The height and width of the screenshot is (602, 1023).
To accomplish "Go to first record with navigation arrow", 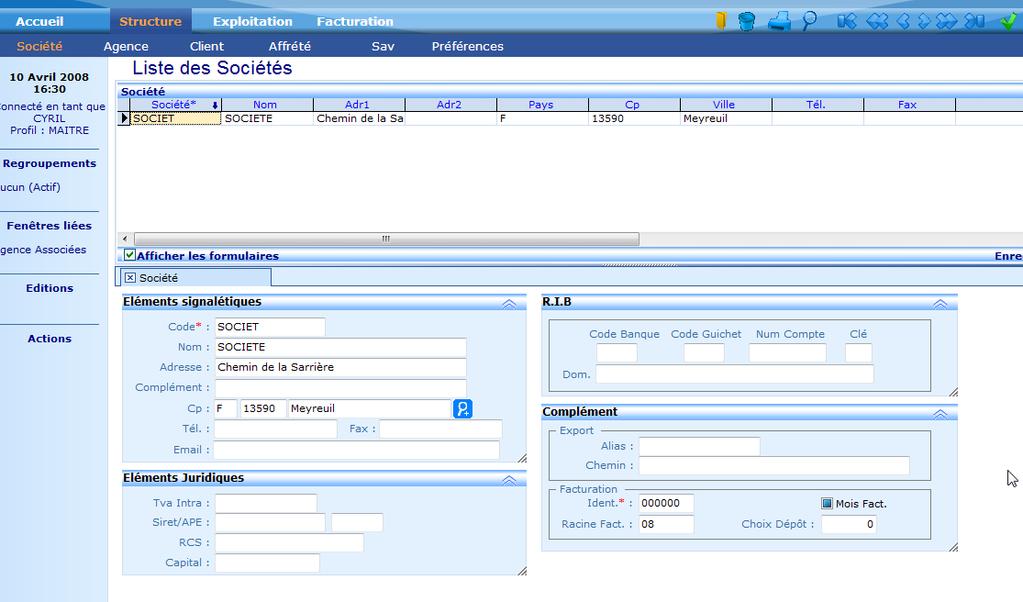I will [x=847, y=21].
